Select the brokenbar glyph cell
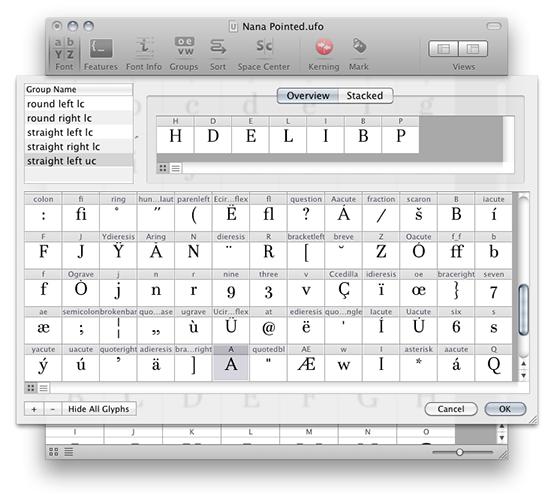This screenshot has width=557, height=499. pos(118,325)
